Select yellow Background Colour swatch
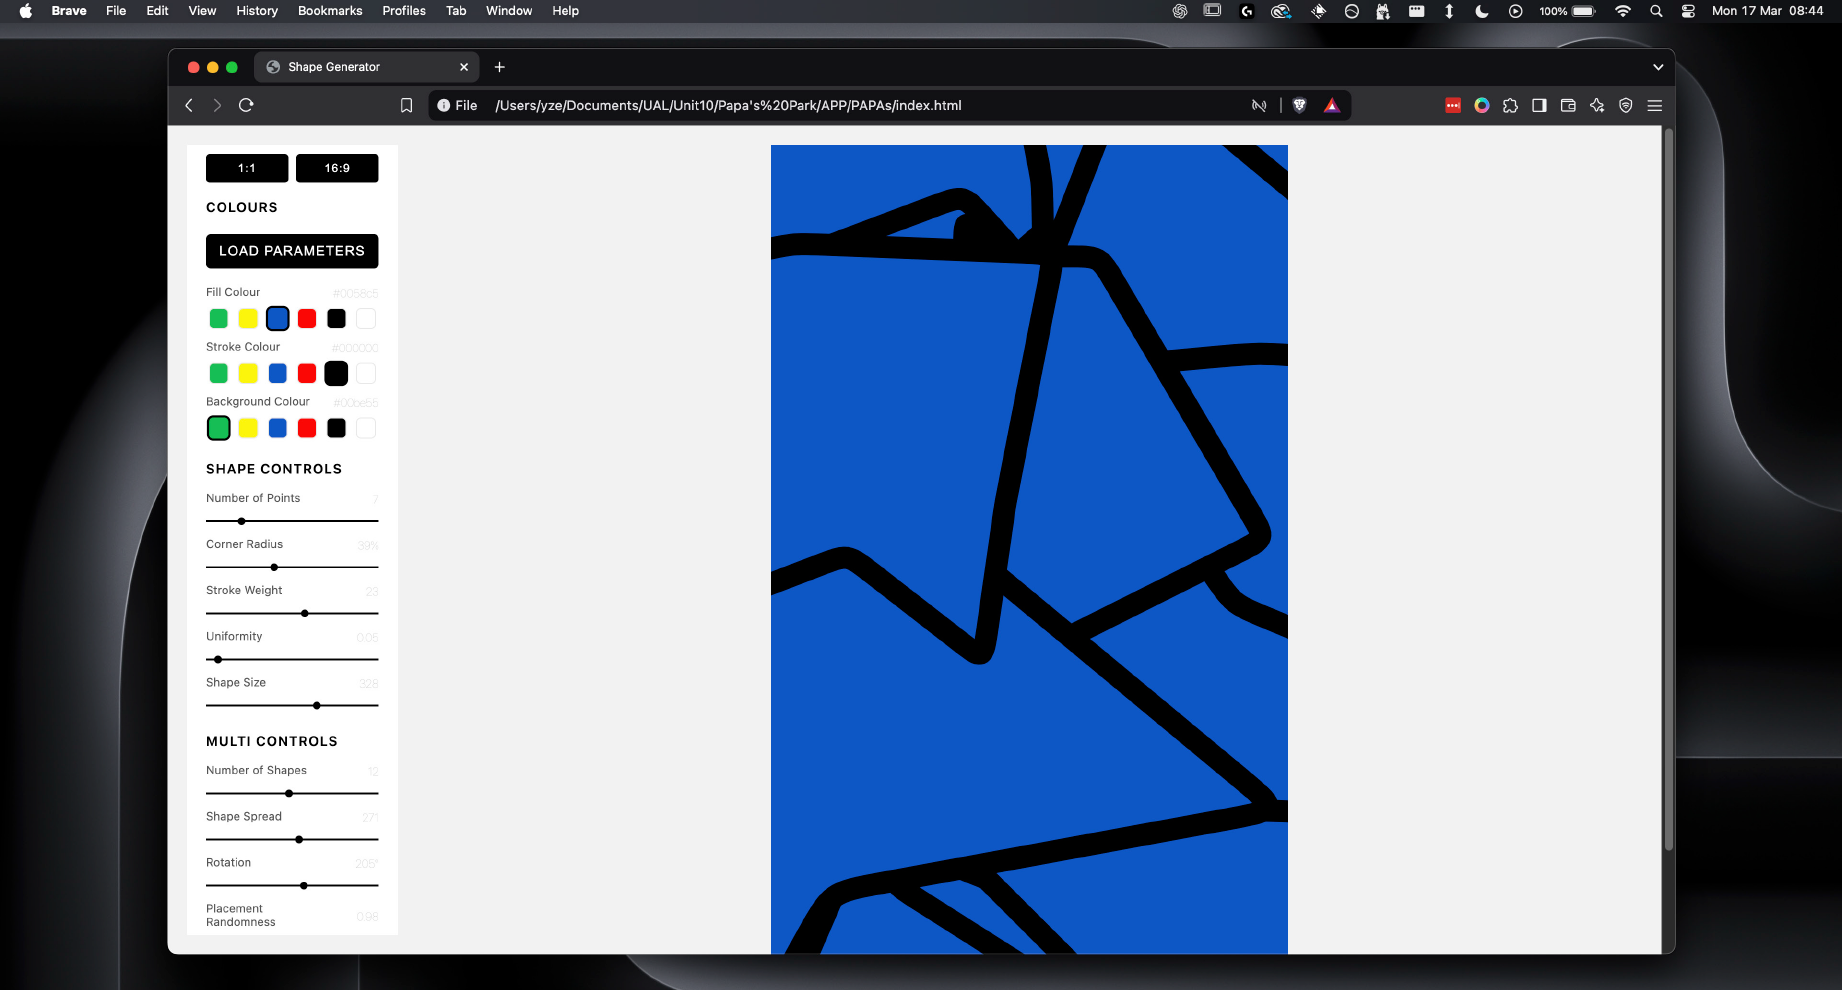 tap(248, 428)
